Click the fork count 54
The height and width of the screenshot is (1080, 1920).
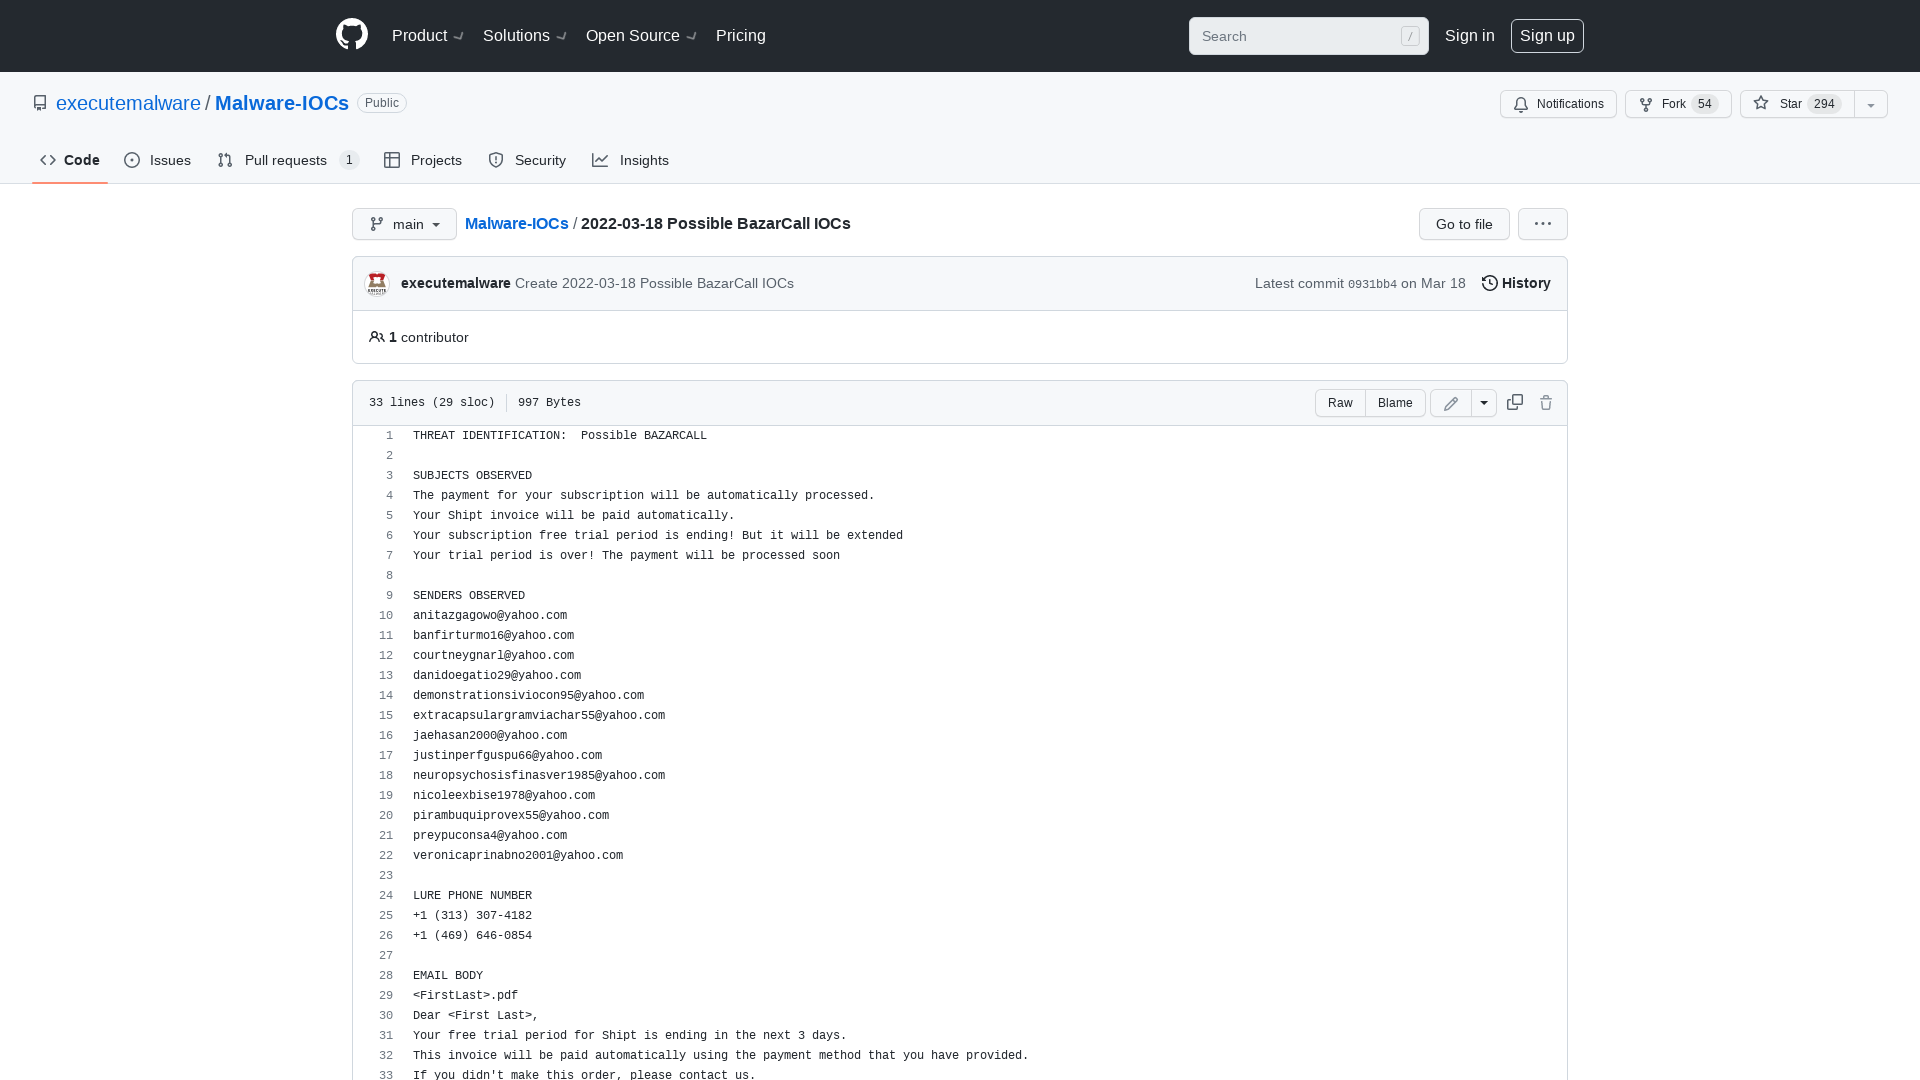tap(1705, 104)
